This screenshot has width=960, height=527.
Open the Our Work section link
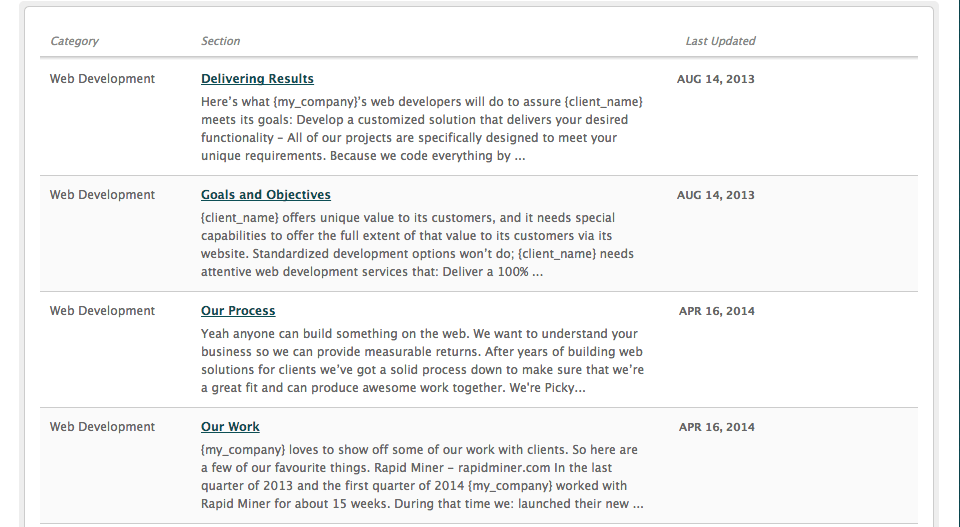tap(230, 427)
